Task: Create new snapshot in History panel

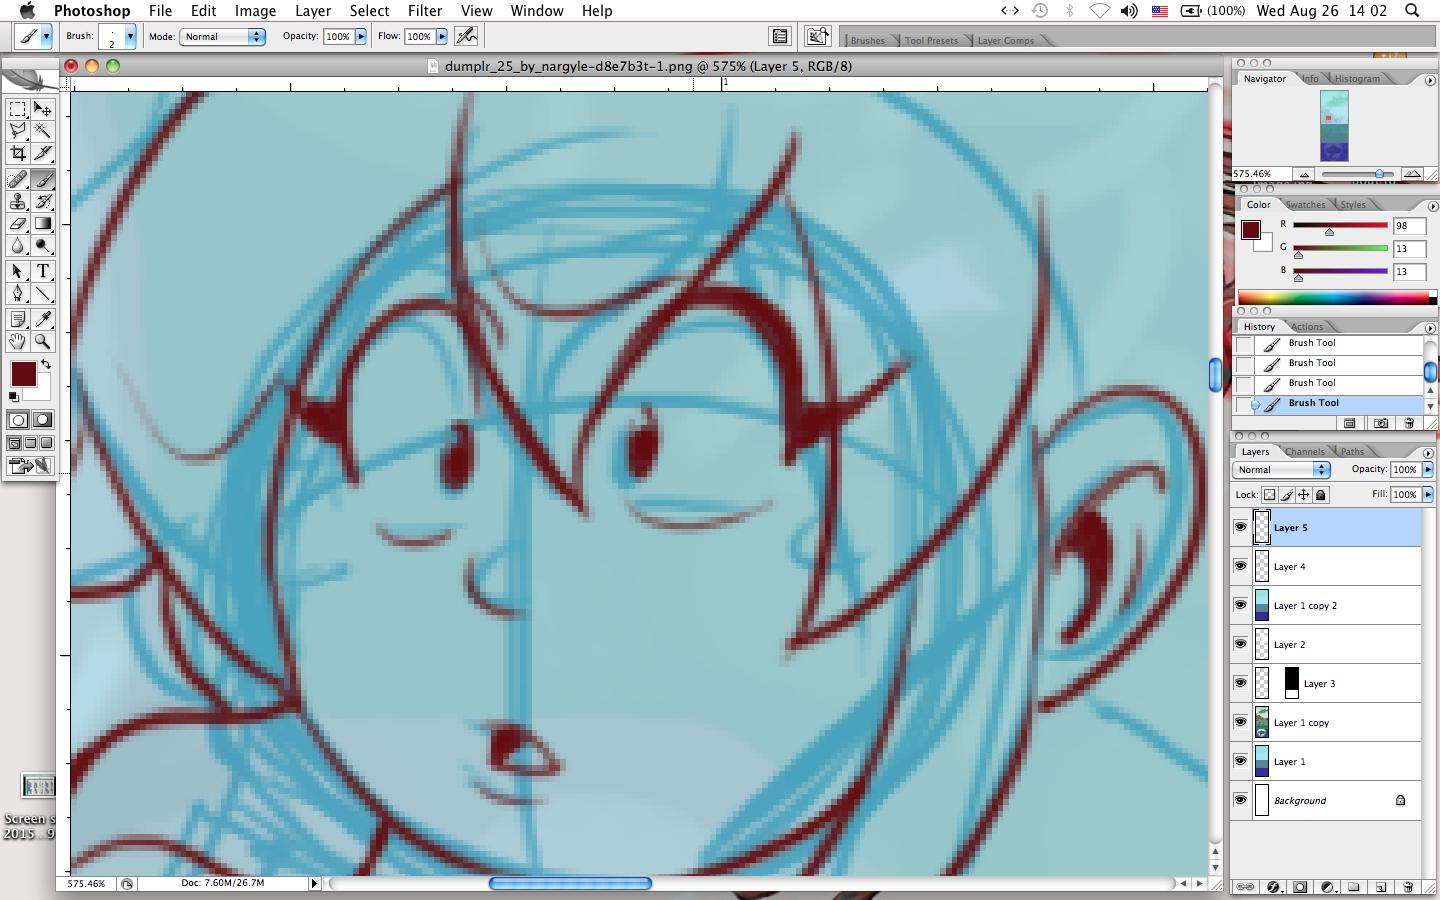Action: pos(1381,423)
